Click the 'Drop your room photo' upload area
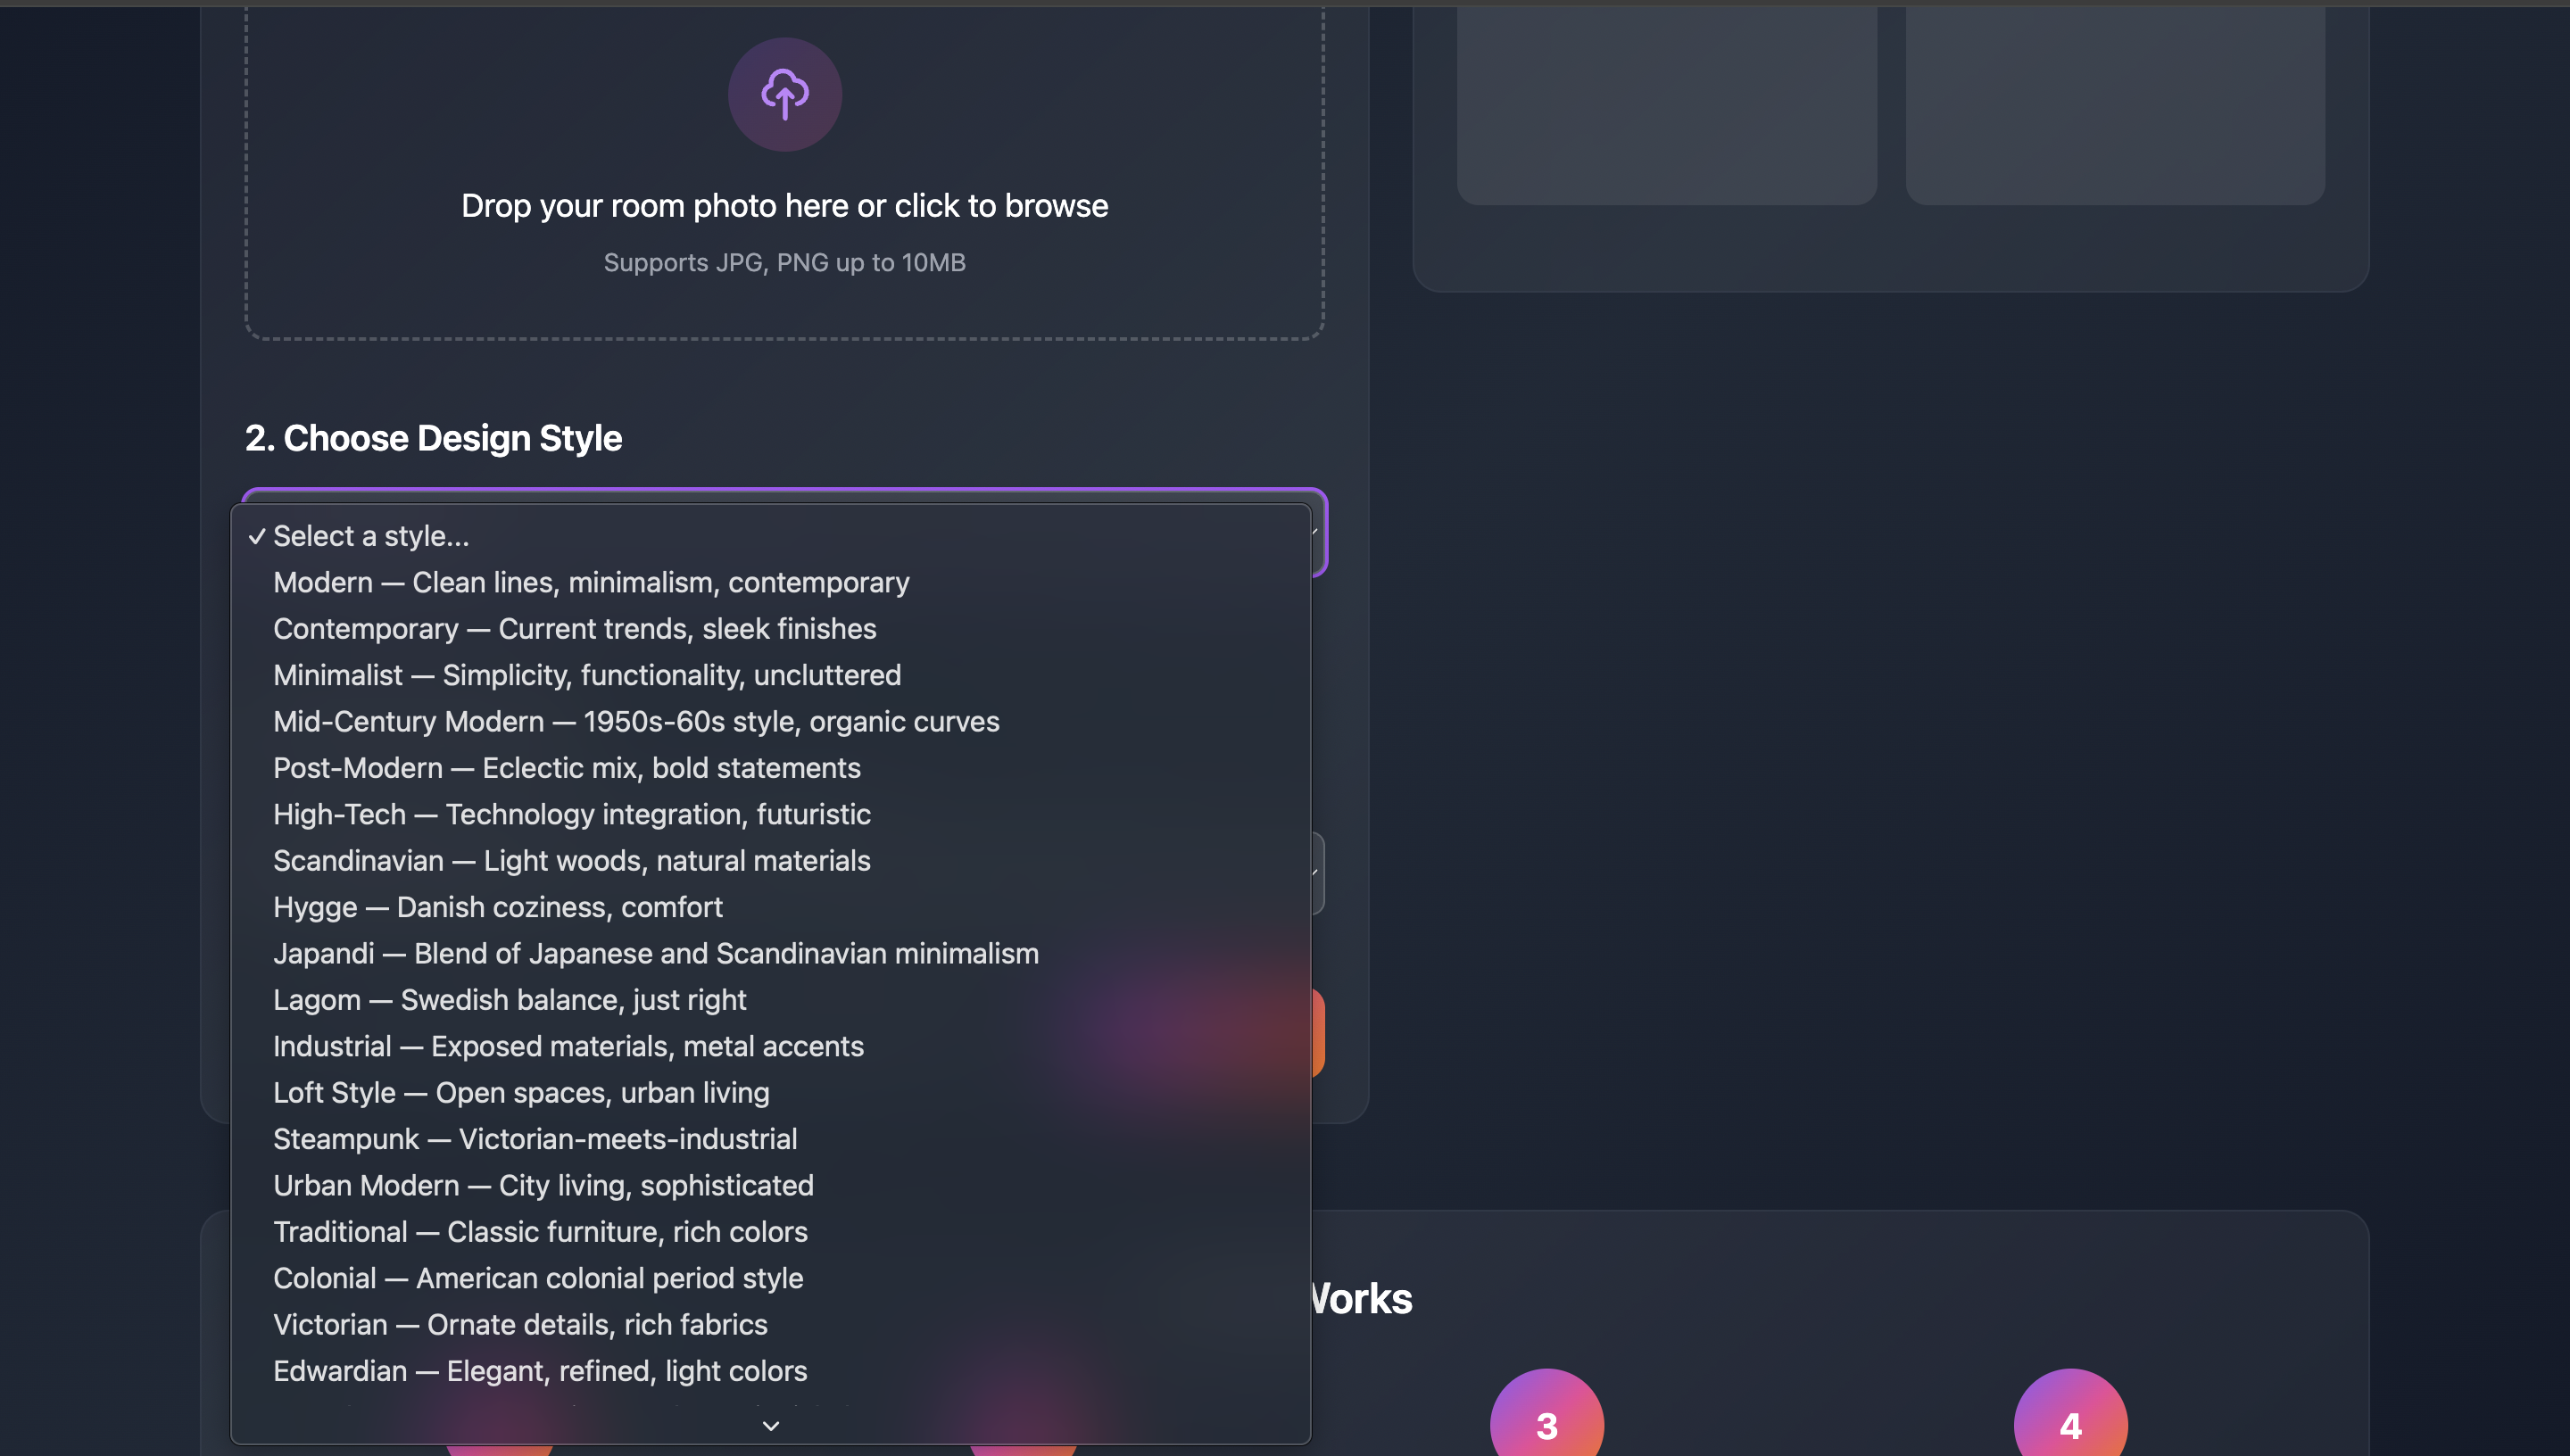The width and height of the screenshot is (2570, 1456). pyautogui.click(x=784, y=205)
